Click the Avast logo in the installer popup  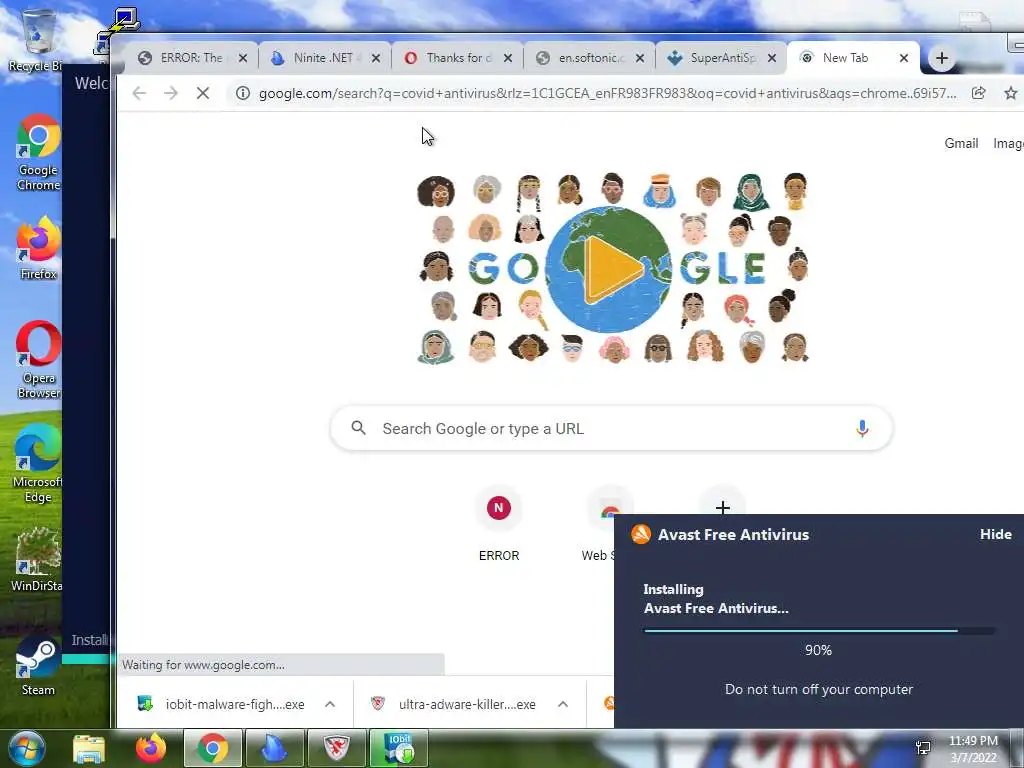[641, 534]
